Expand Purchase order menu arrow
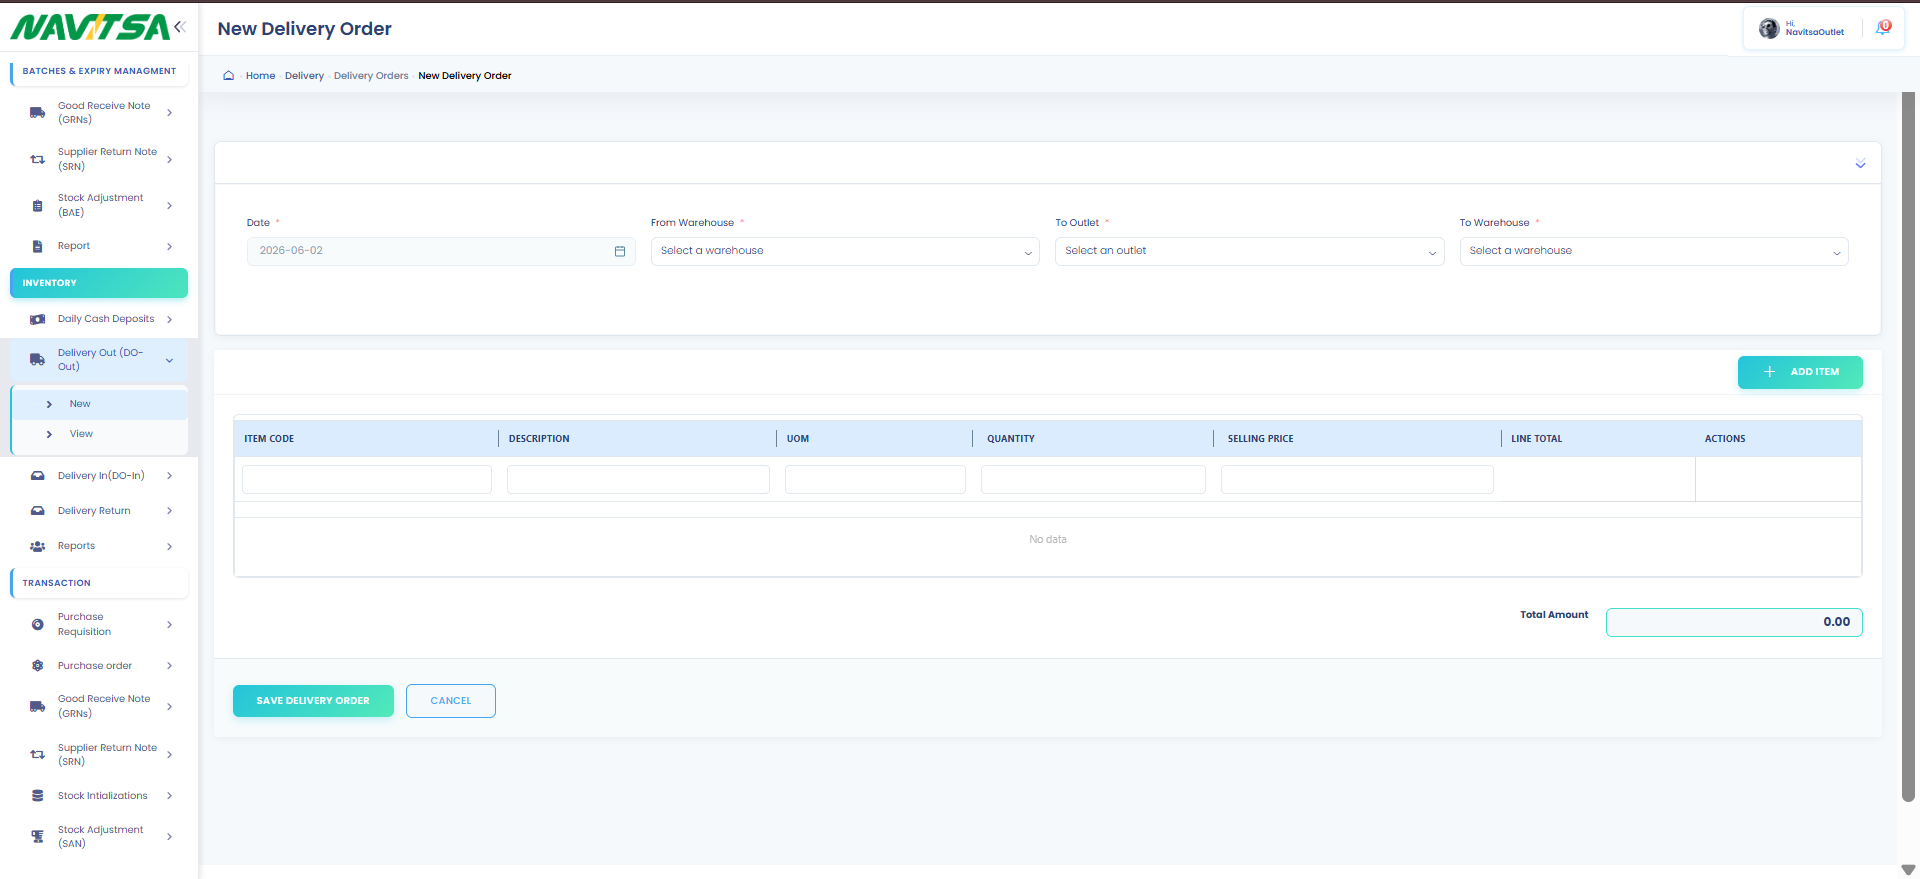Viewport: 1920px width, 879px height. tap(169, 666)
